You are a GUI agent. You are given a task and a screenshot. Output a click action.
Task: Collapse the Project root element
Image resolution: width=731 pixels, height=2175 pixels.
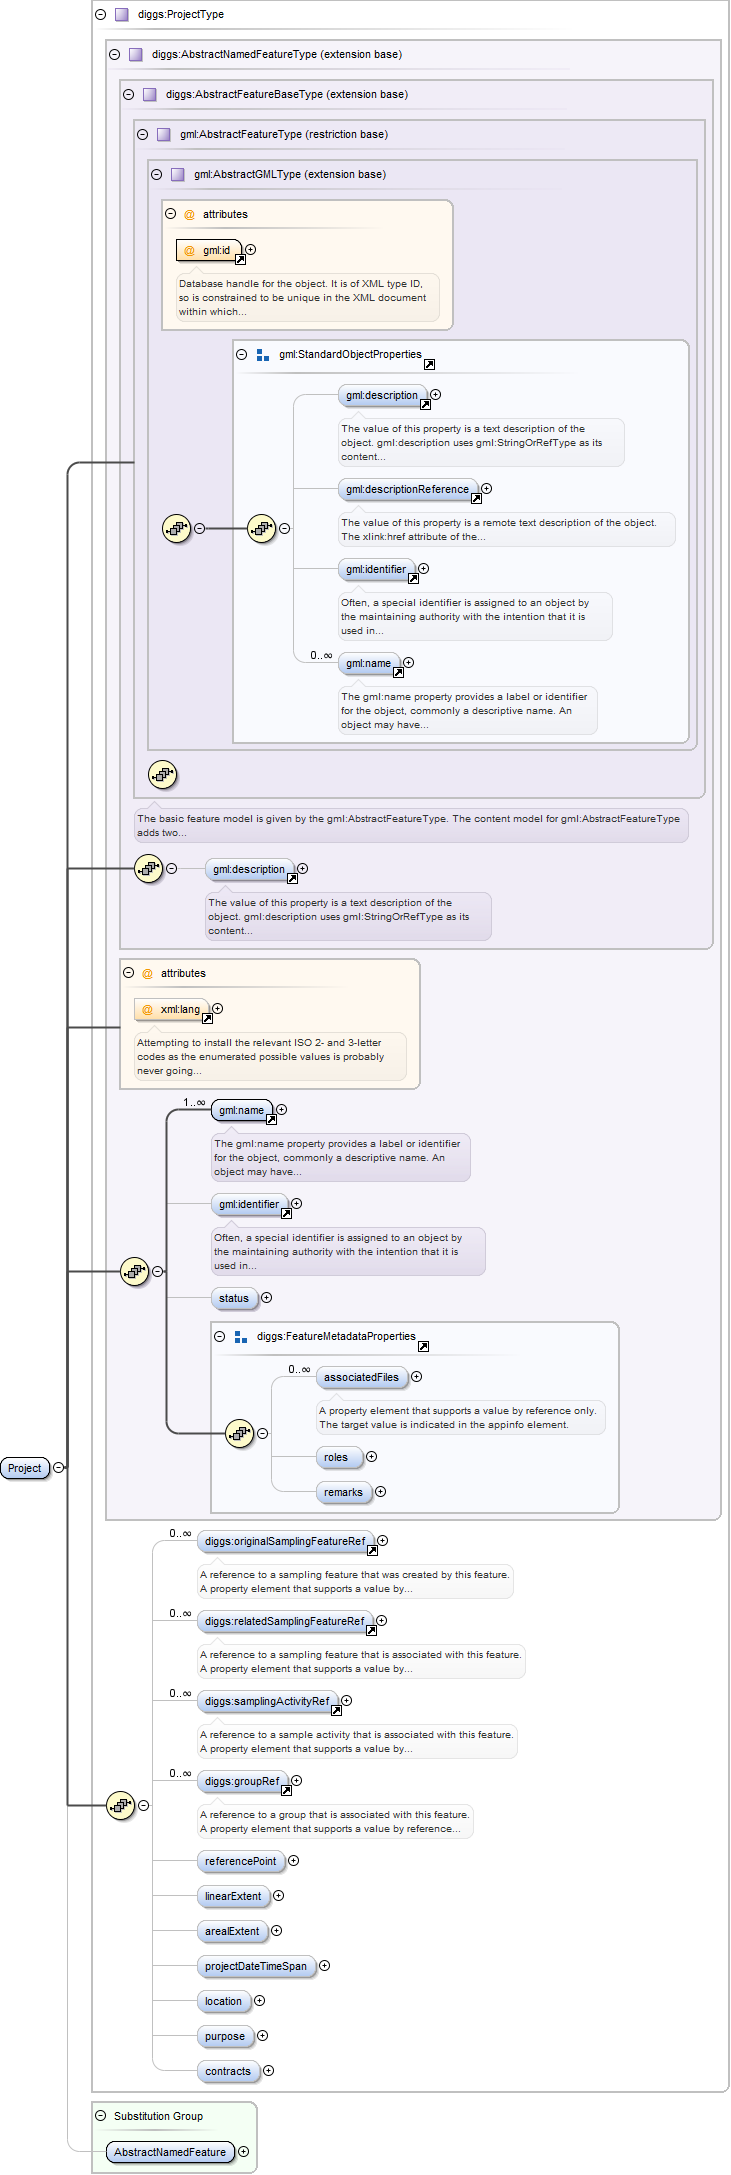click(59, 1468)
